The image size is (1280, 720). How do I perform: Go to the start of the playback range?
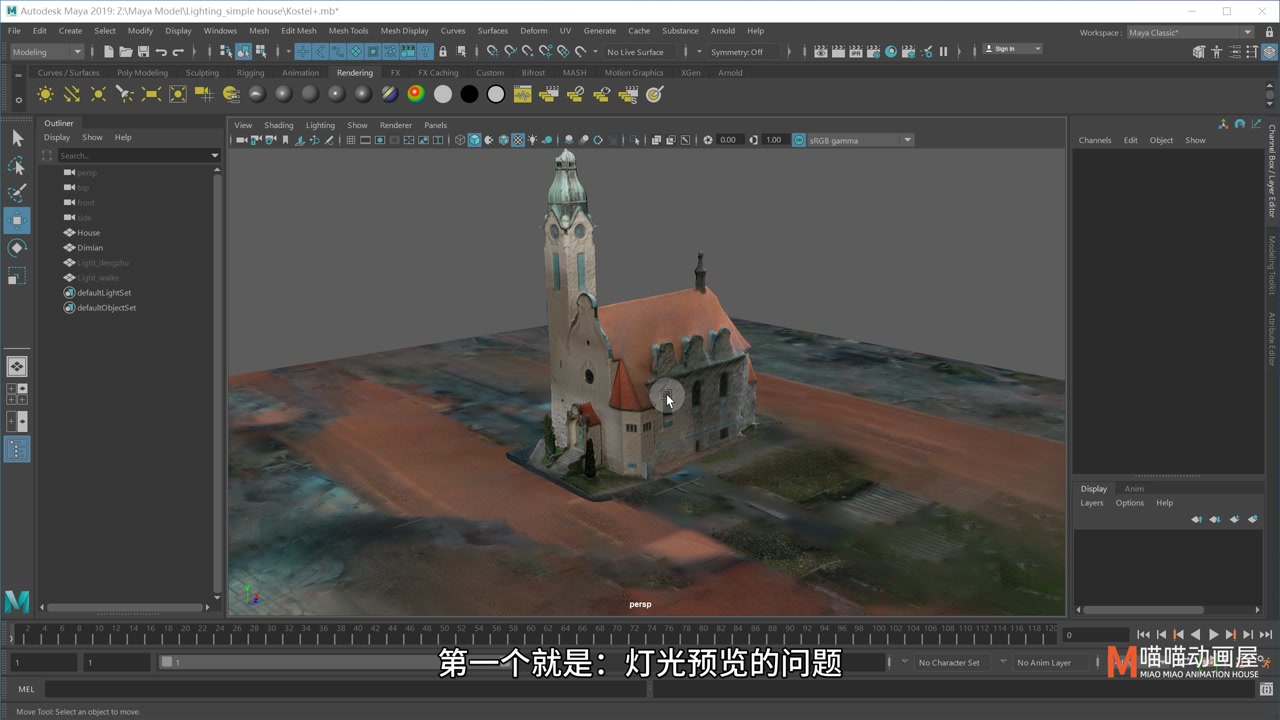pos(1143,634)
